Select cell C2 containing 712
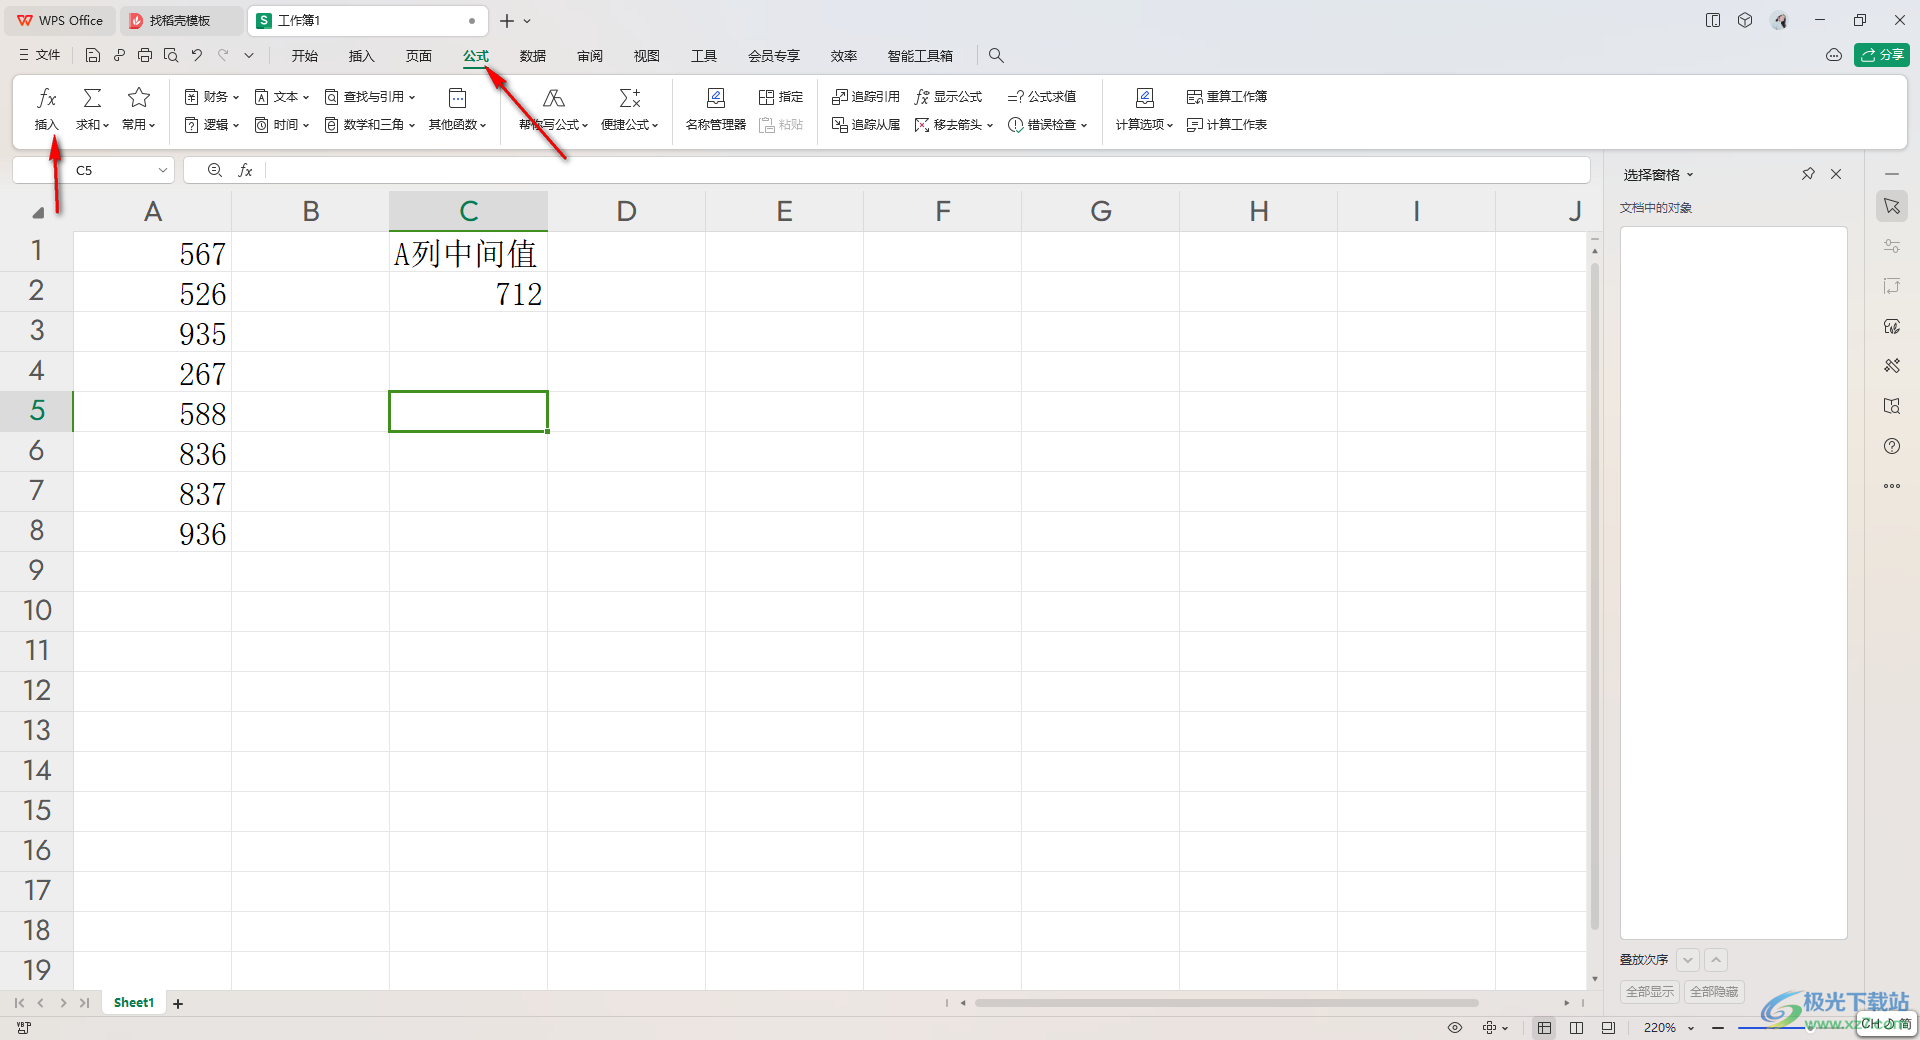This screenshot has width=1920, height=1040. 468,292
